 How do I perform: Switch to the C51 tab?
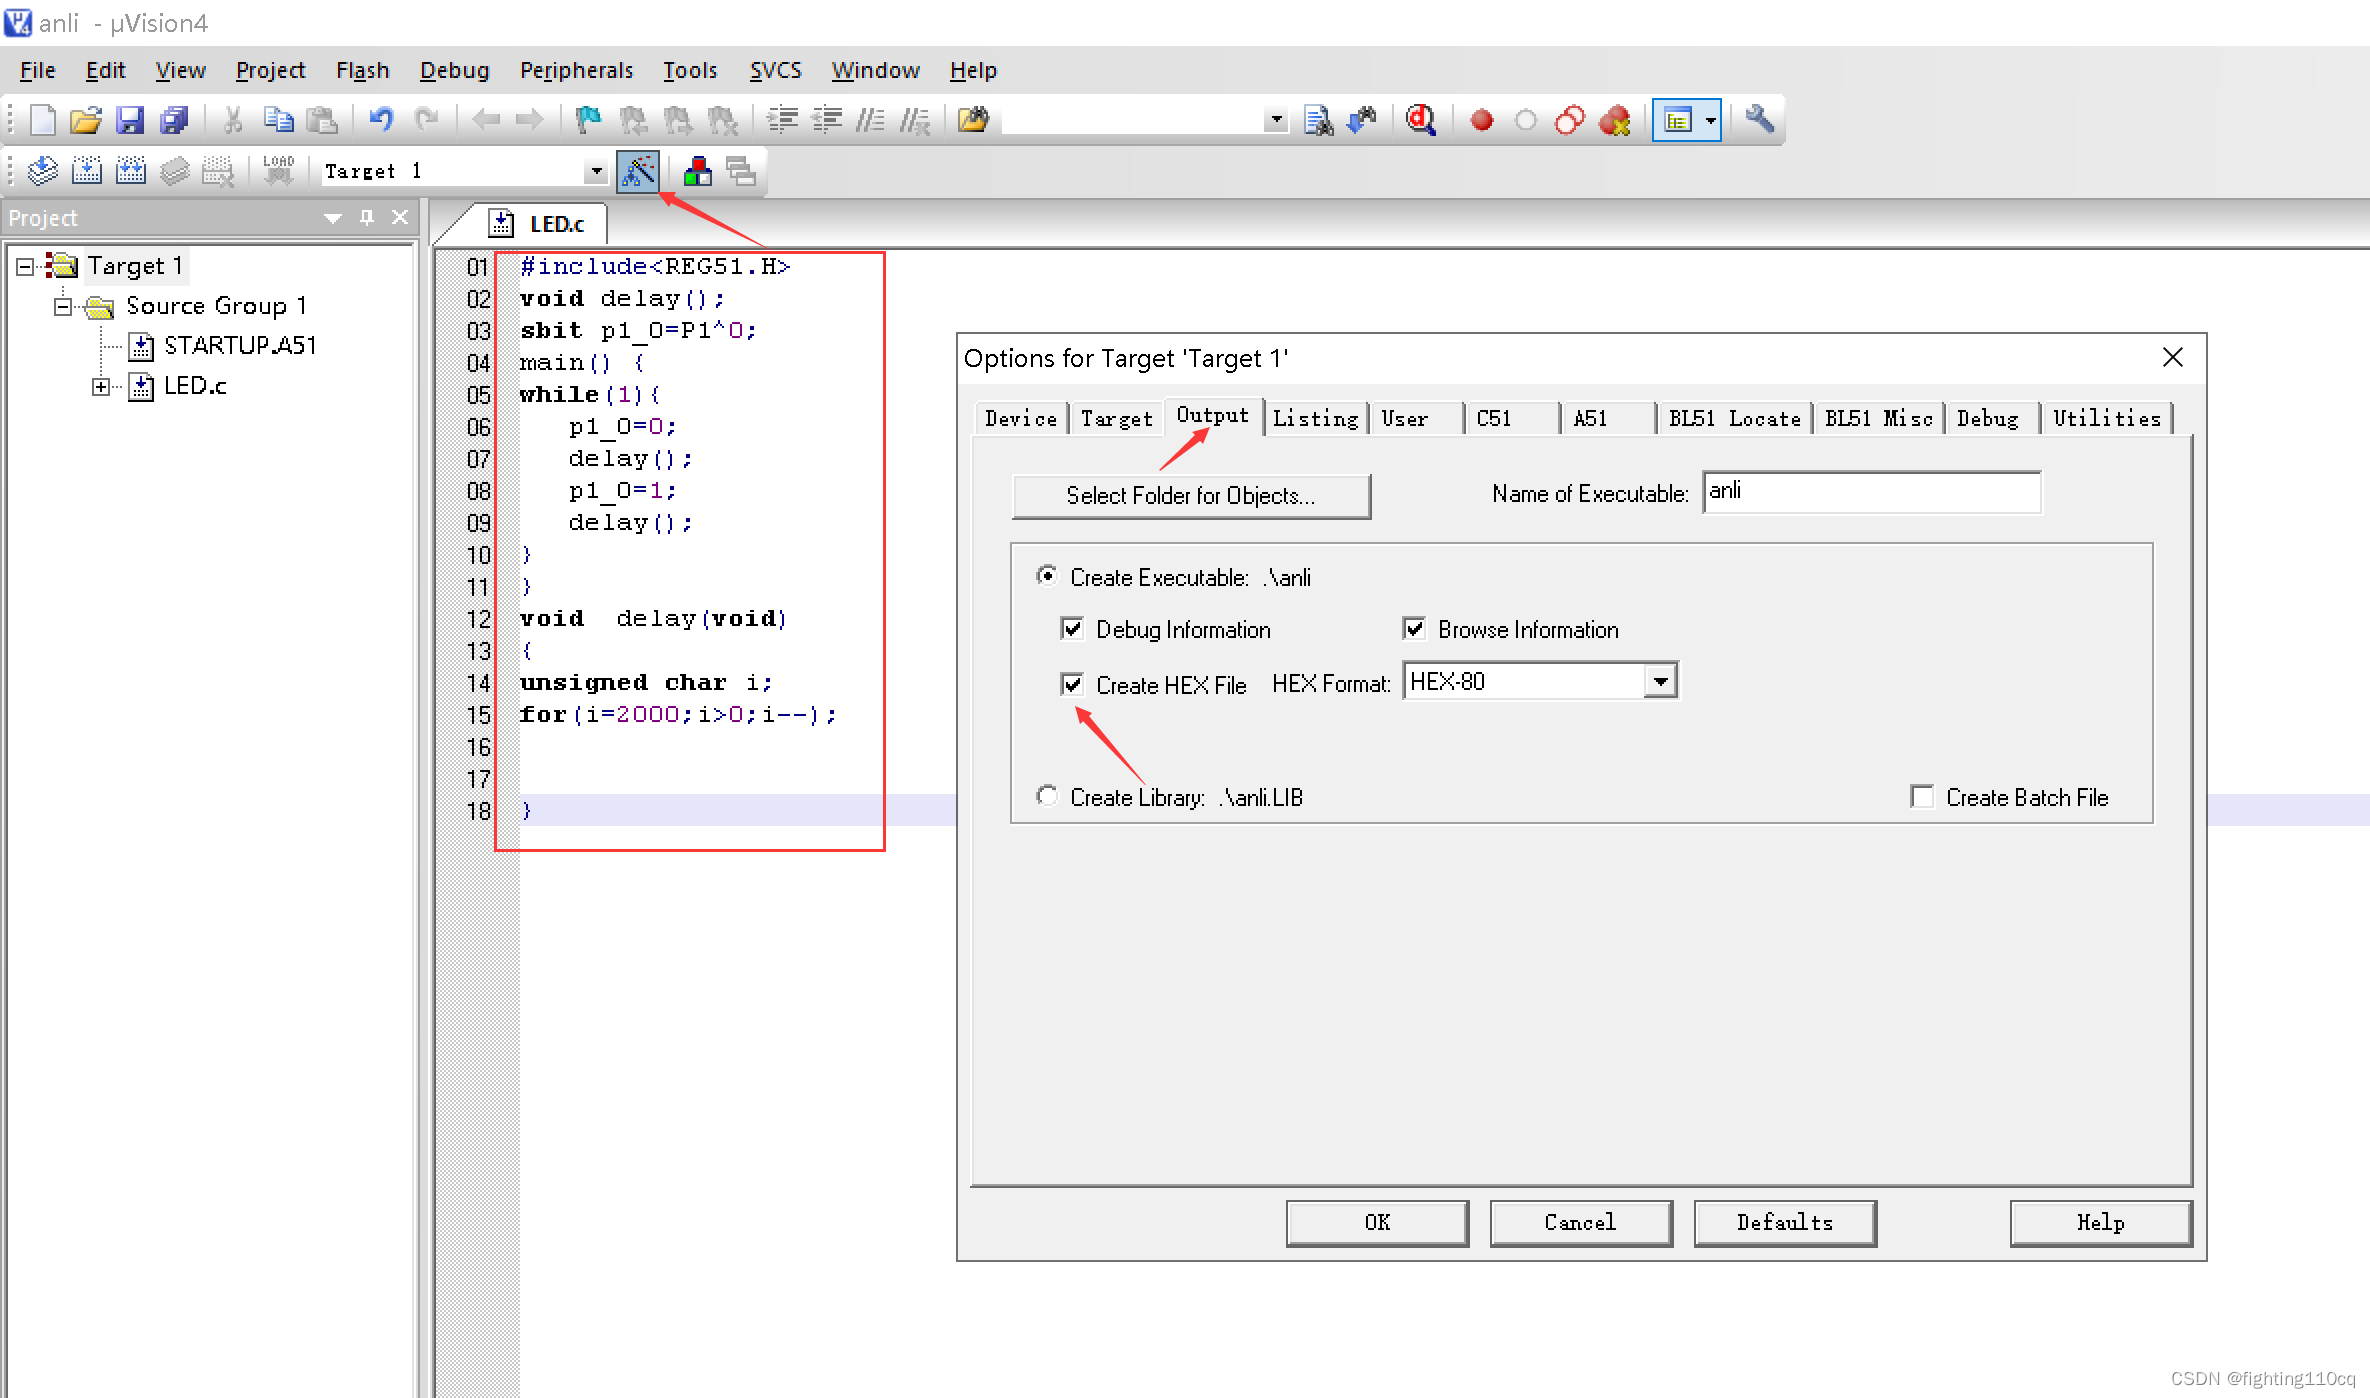tap(1494, 419)
